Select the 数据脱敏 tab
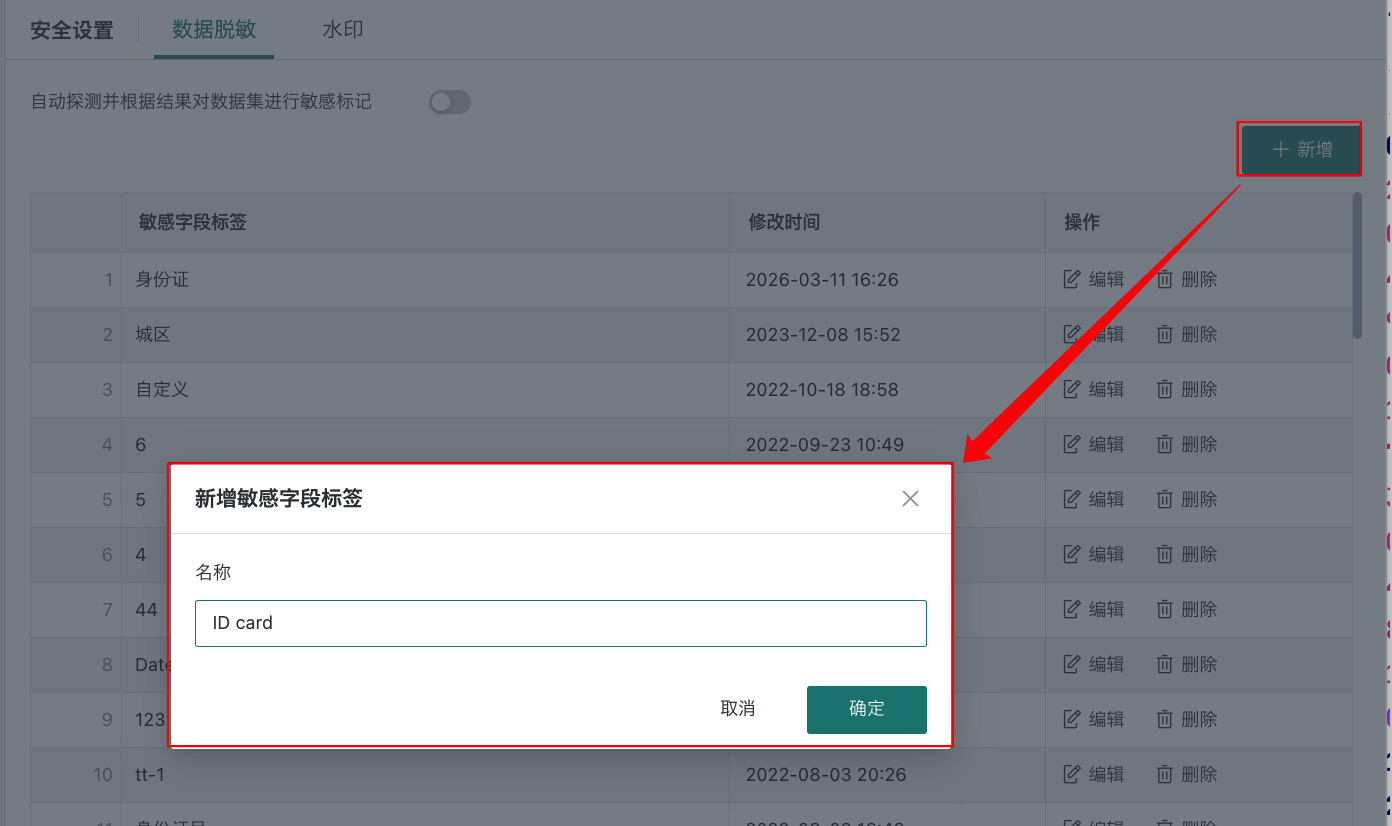Image resolution: width=1392 pixels, height=826 pixels. pos(213,30)
